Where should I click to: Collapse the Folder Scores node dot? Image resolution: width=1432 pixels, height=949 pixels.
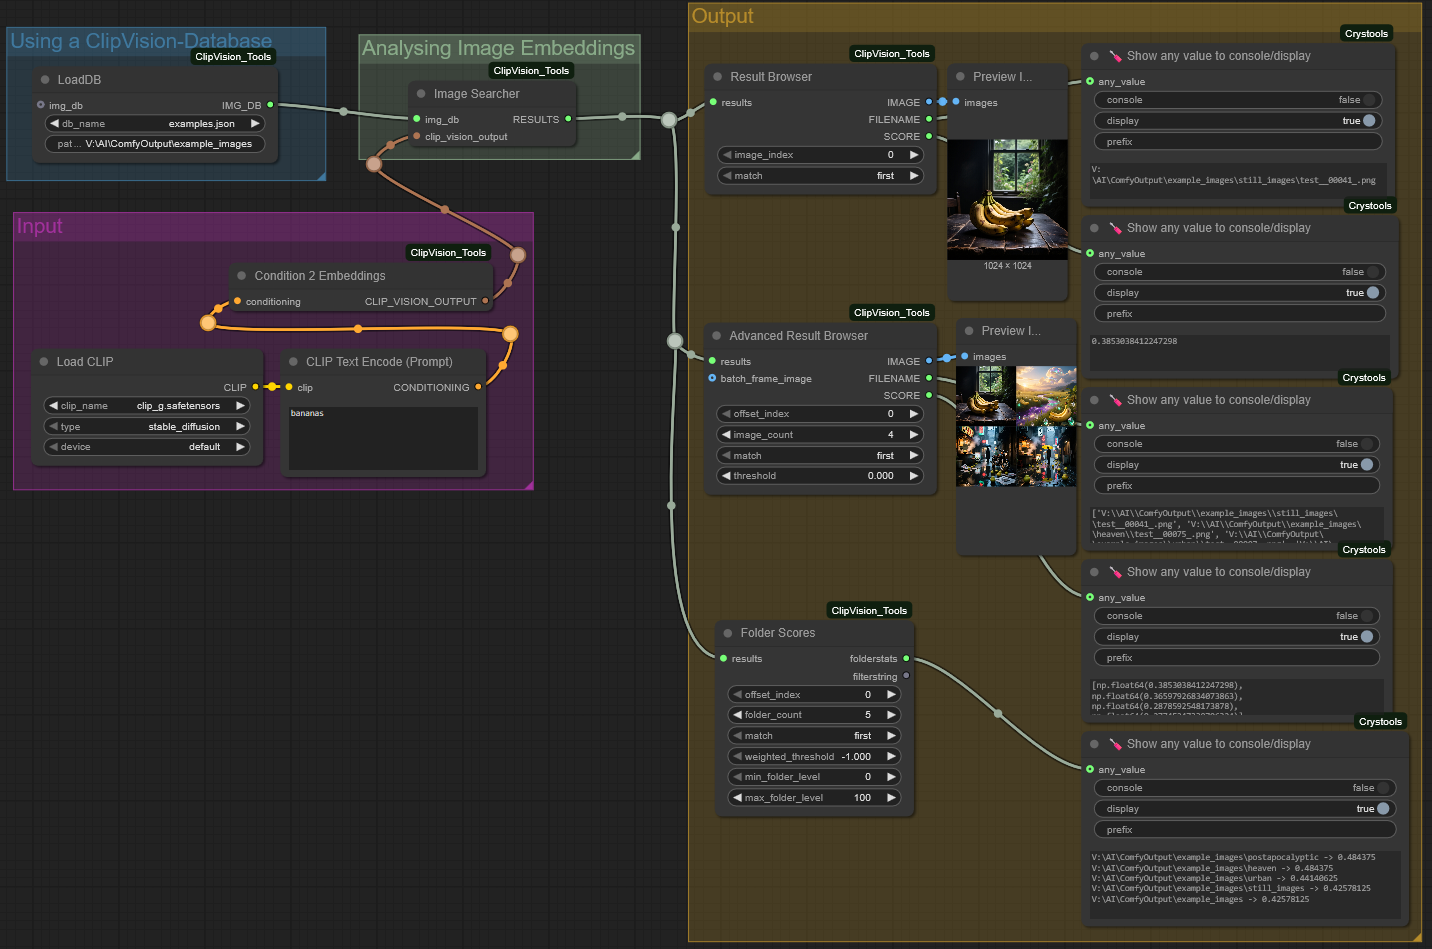728,633
